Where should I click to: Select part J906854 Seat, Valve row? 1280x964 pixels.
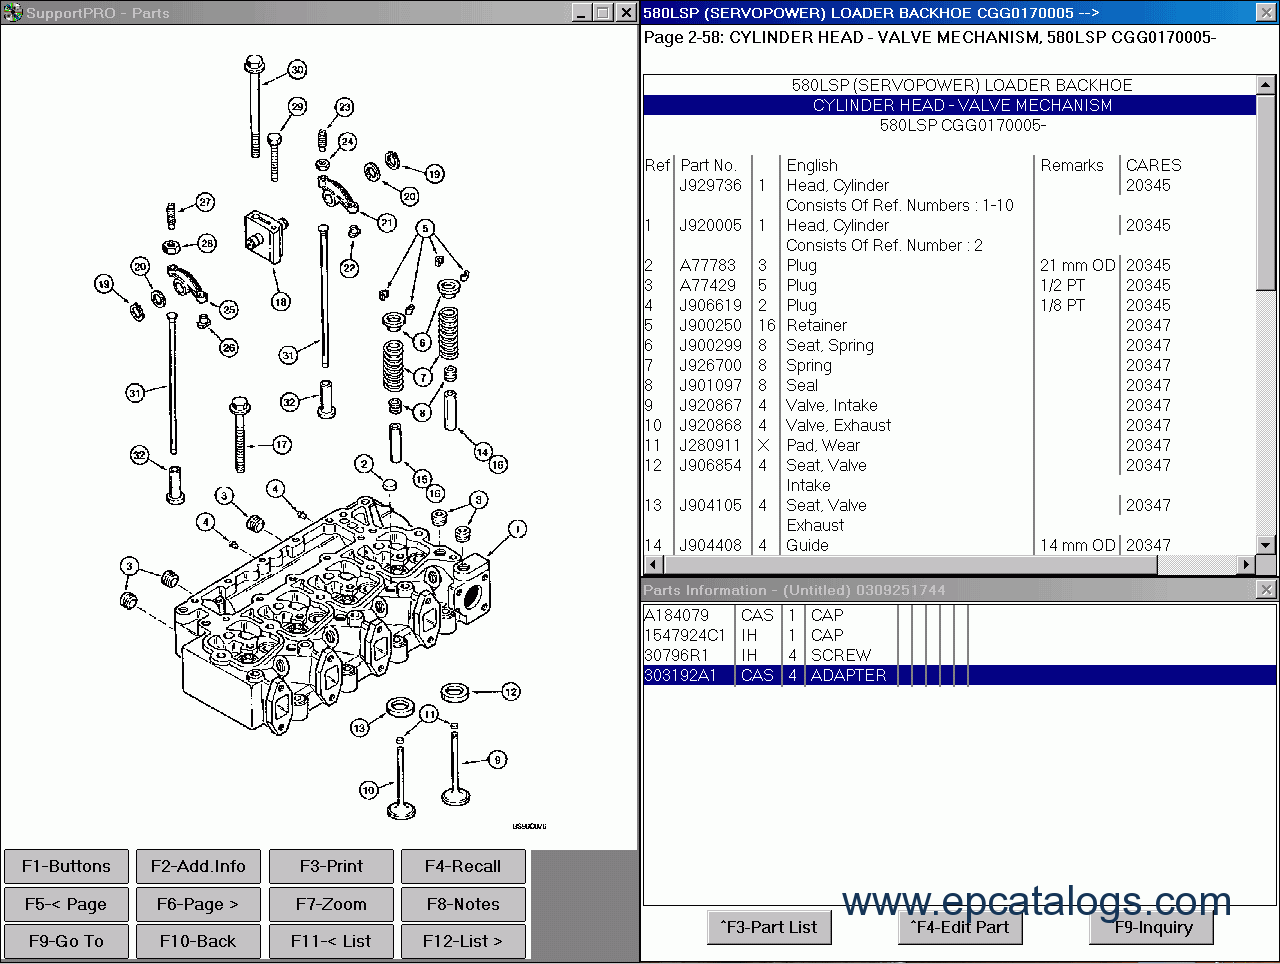click(949, 465)
